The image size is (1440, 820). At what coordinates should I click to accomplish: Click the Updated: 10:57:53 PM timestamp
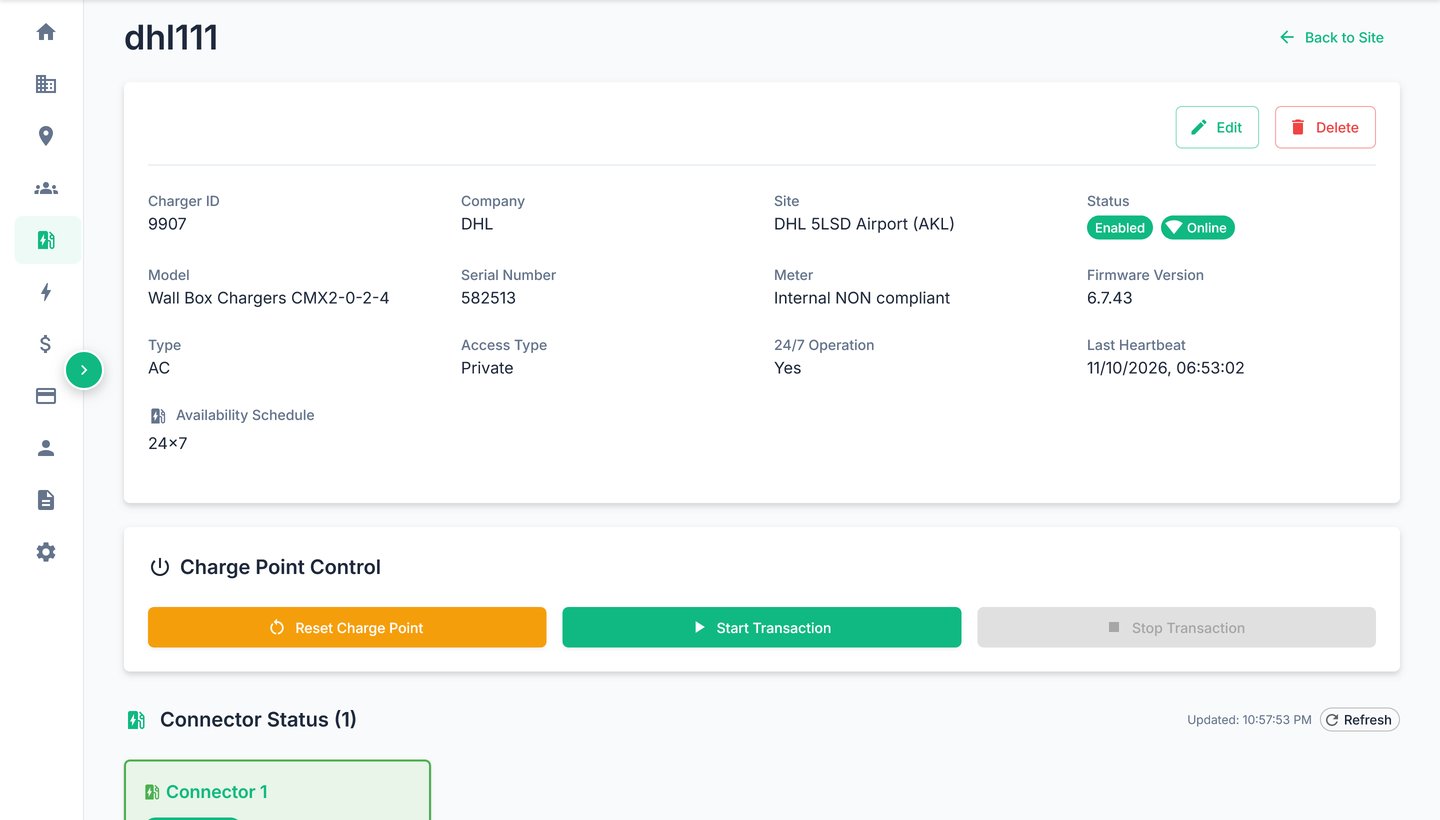(x=1249, y=720)
